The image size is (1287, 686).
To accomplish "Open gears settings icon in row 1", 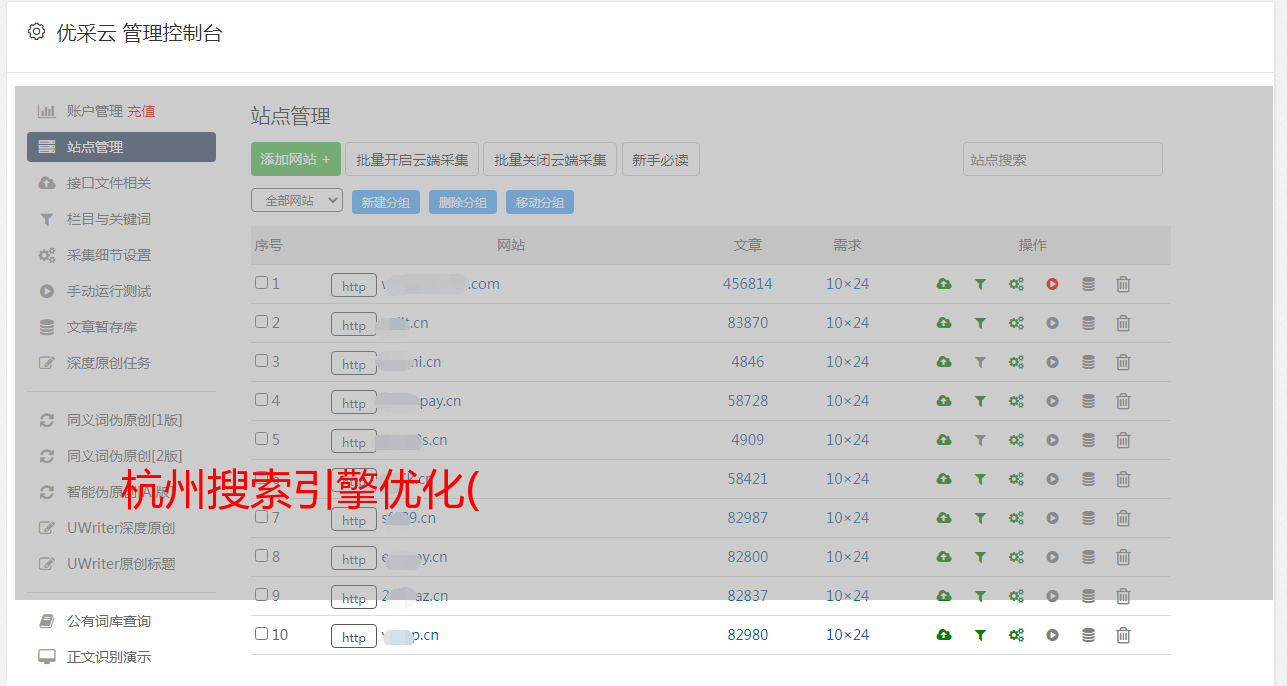I will [1016, 284].
